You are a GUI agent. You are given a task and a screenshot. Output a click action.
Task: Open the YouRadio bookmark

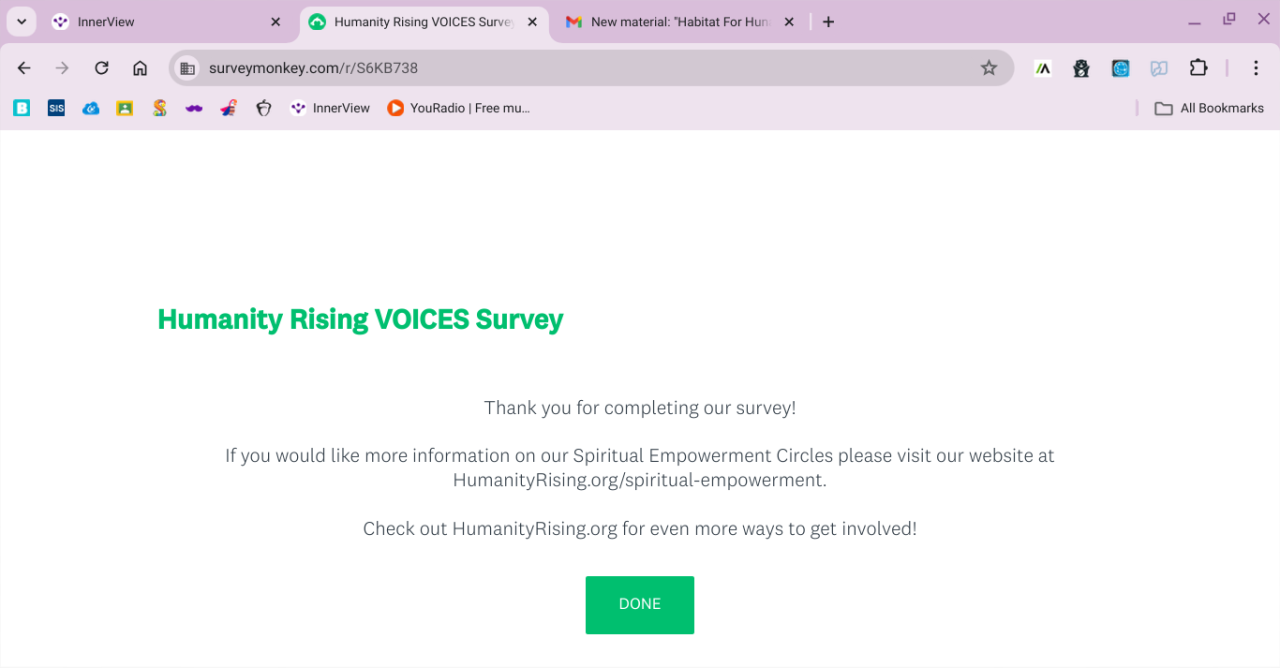point(458,108)
